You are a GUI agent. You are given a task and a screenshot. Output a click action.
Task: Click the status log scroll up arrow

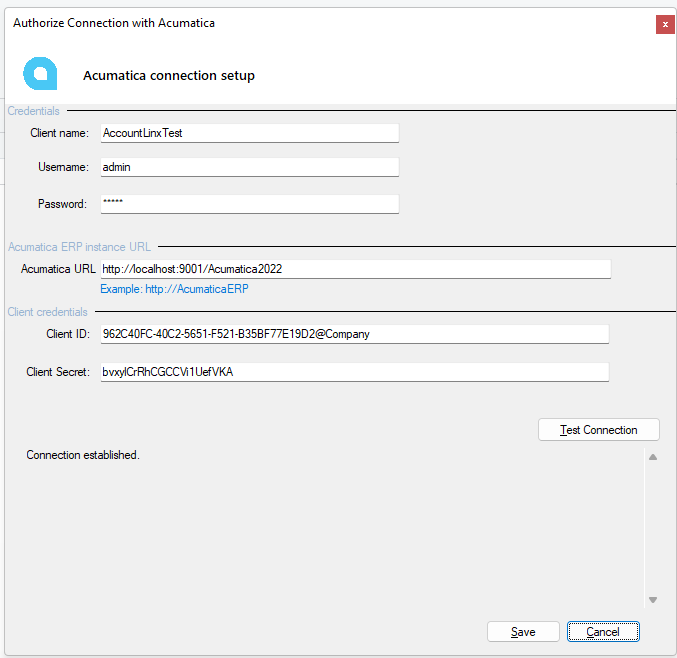(653, 457)
